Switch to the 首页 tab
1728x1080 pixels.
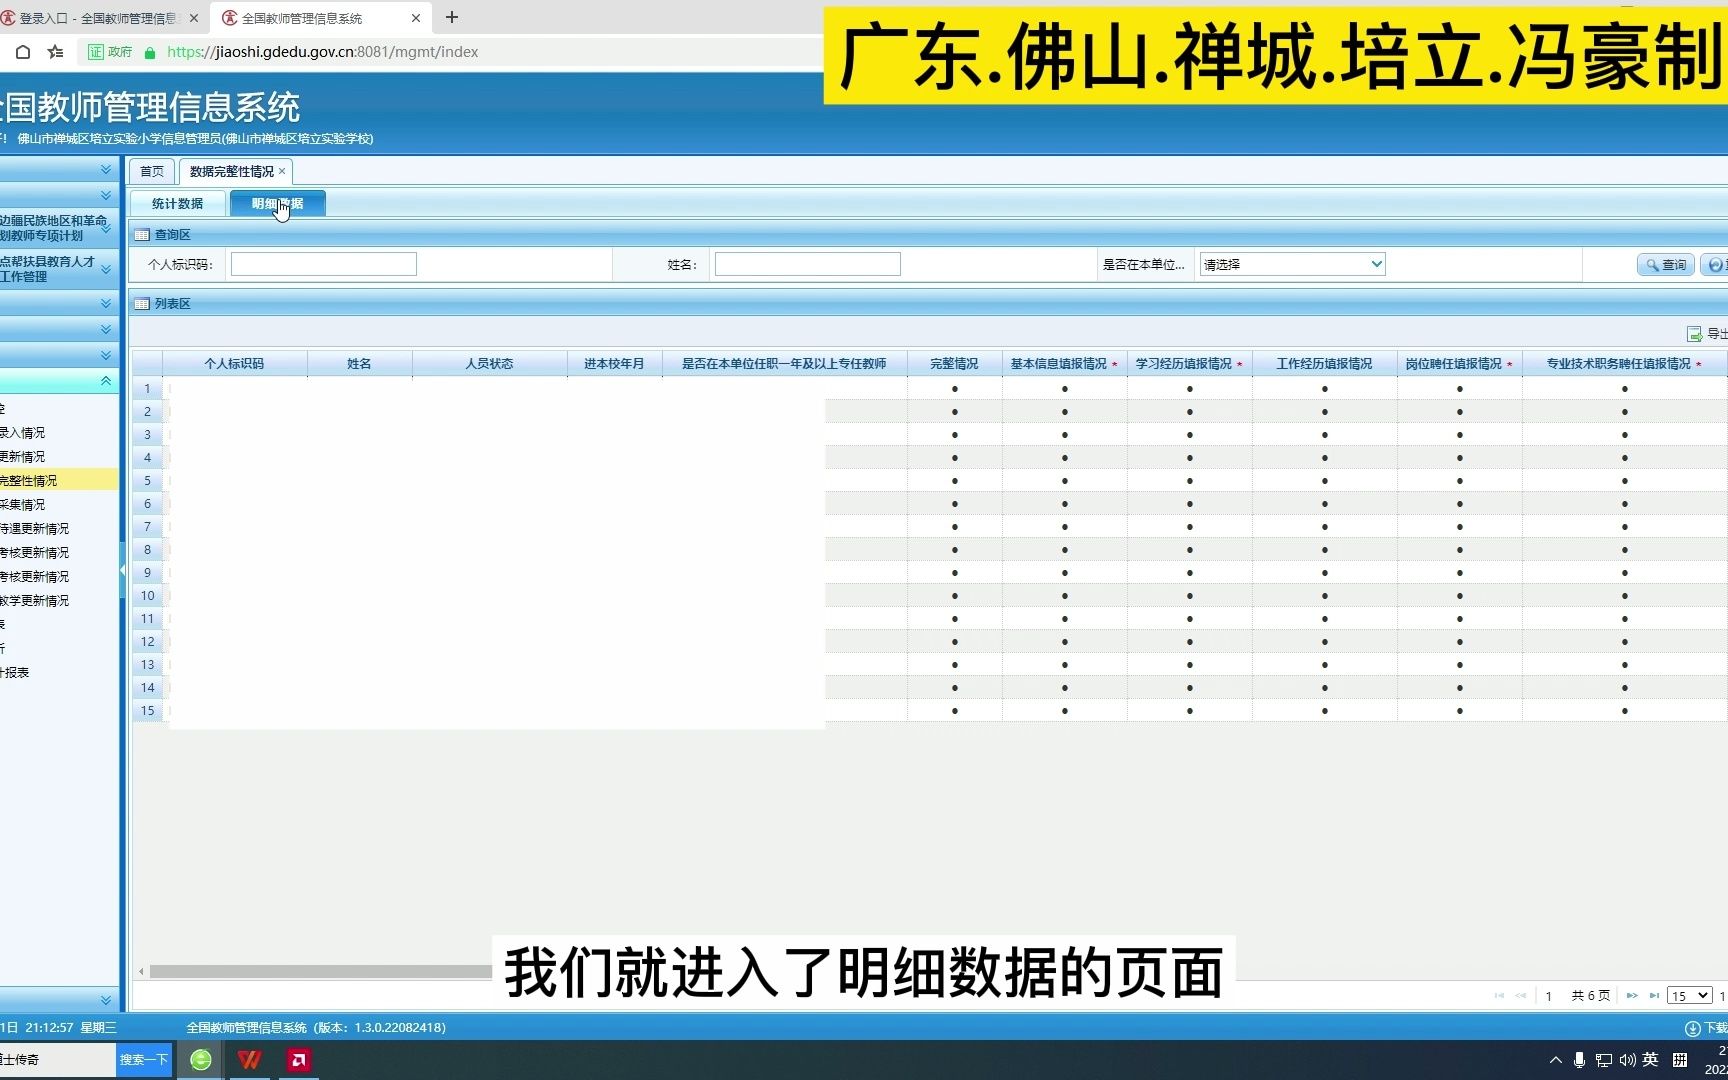[x=152, y=171]
